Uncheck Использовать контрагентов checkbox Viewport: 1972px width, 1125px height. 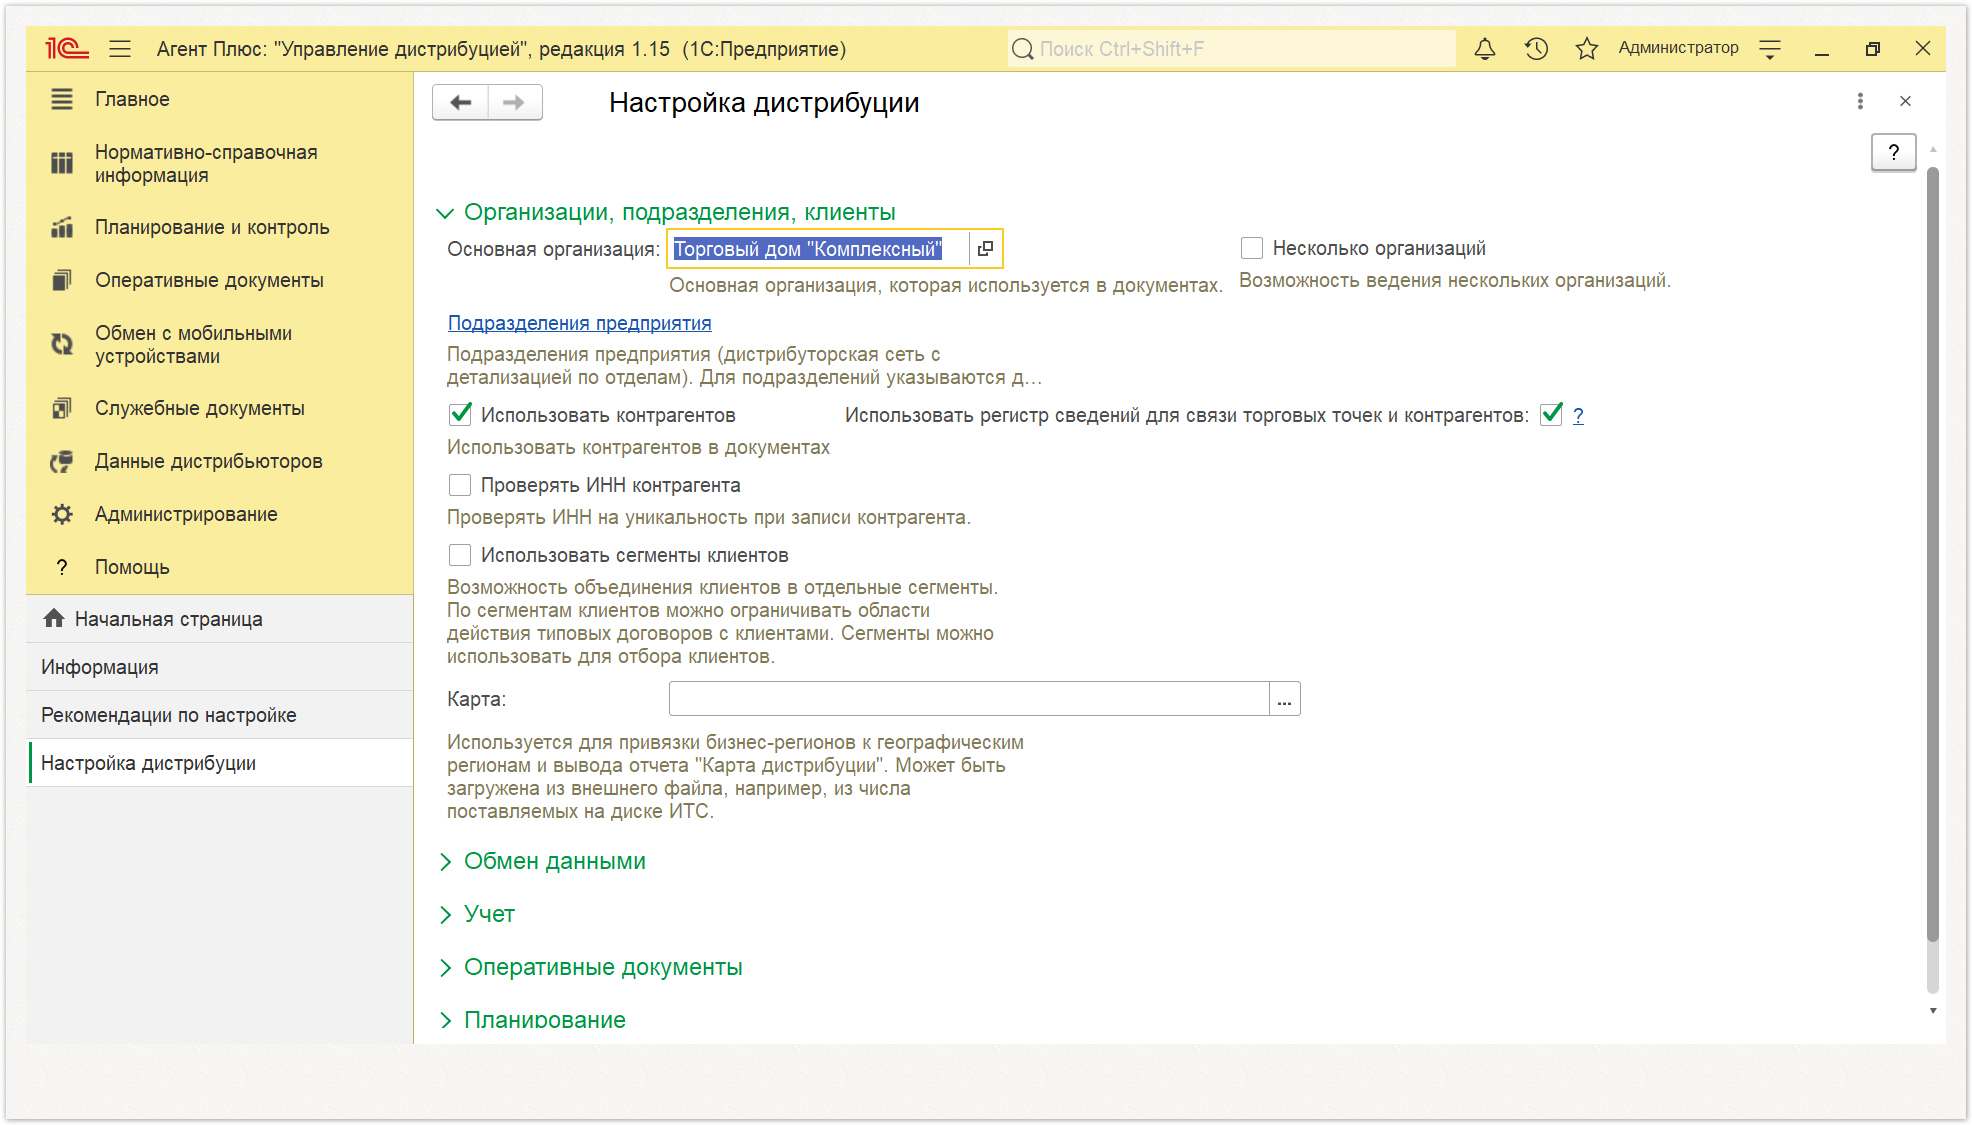(460, 414)
